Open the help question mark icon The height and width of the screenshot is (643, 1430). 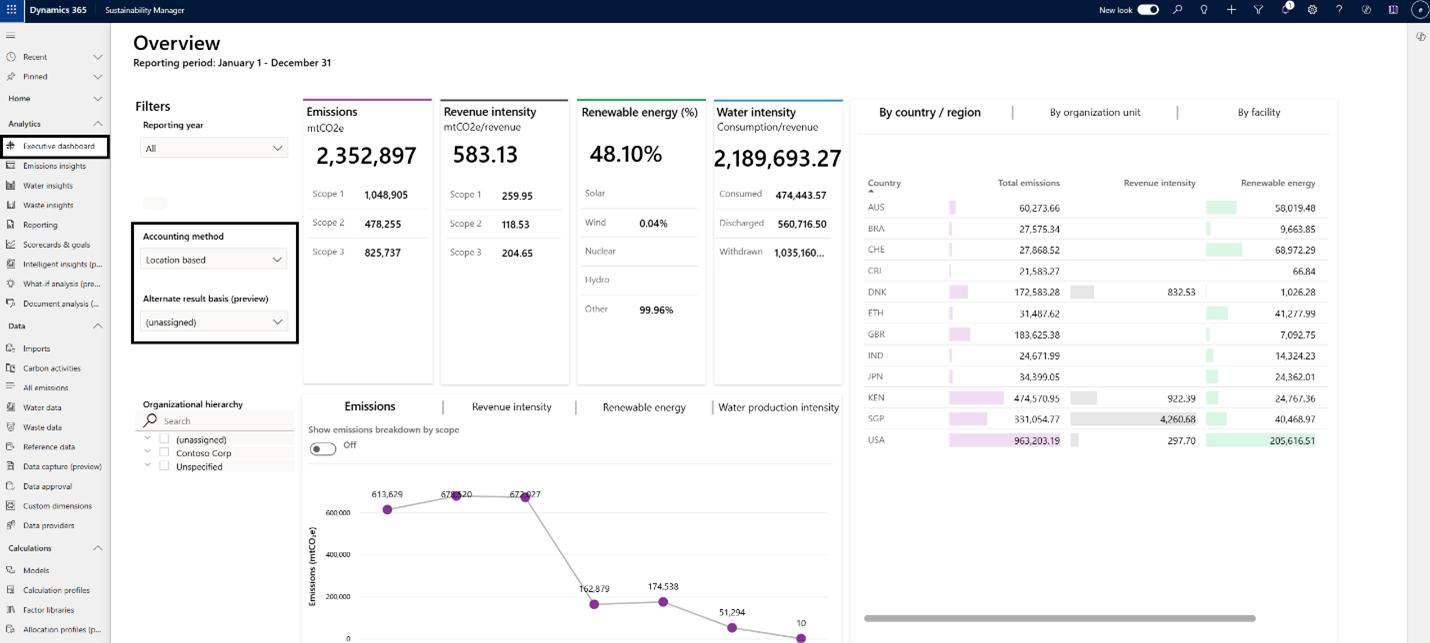pyautogui.click(x=1339, y=10)
